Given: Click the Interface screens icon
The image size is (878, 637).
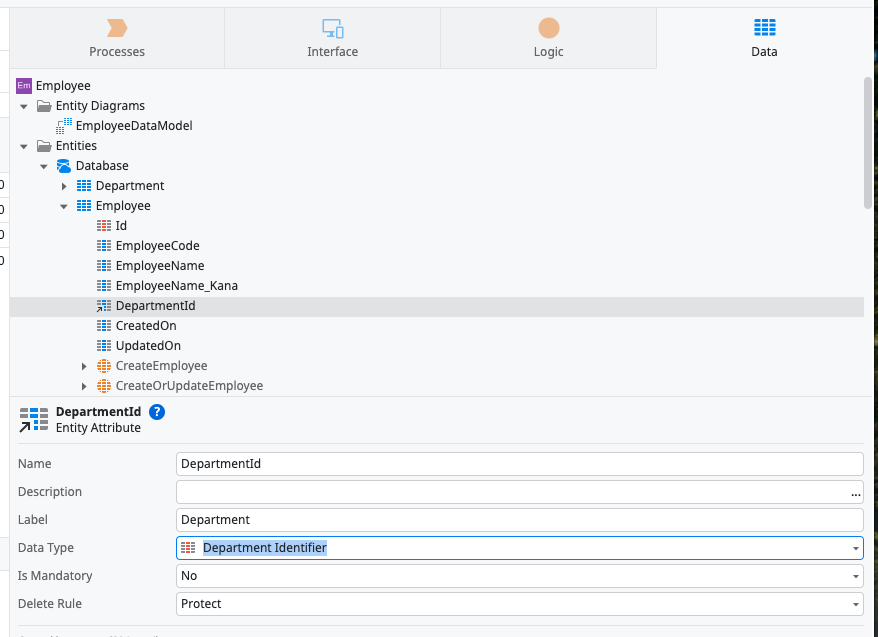Looking at the screenshot, I should 333,27.
